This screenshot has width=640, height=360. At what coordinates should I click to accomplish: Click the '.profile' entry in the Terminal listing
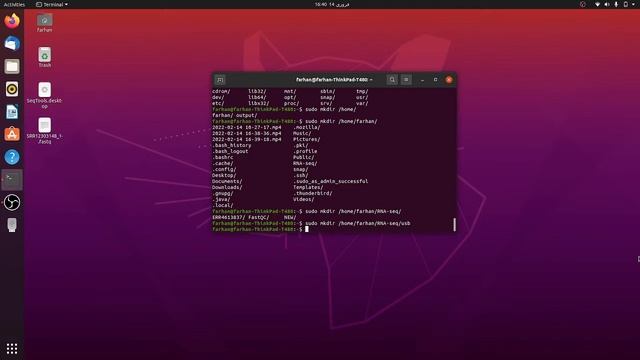305,151
